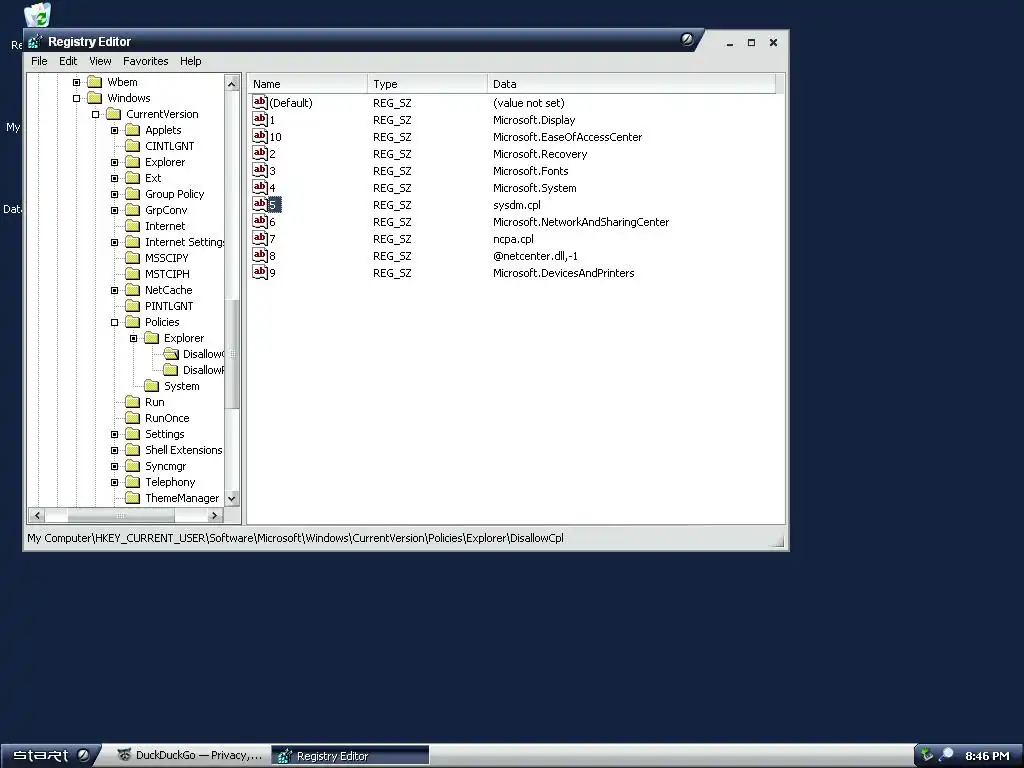Click the Microsoft.EaseOfAccessCenter data cell
The height and width of the screenshot is (768, 1024).
(x=568, y=137)
